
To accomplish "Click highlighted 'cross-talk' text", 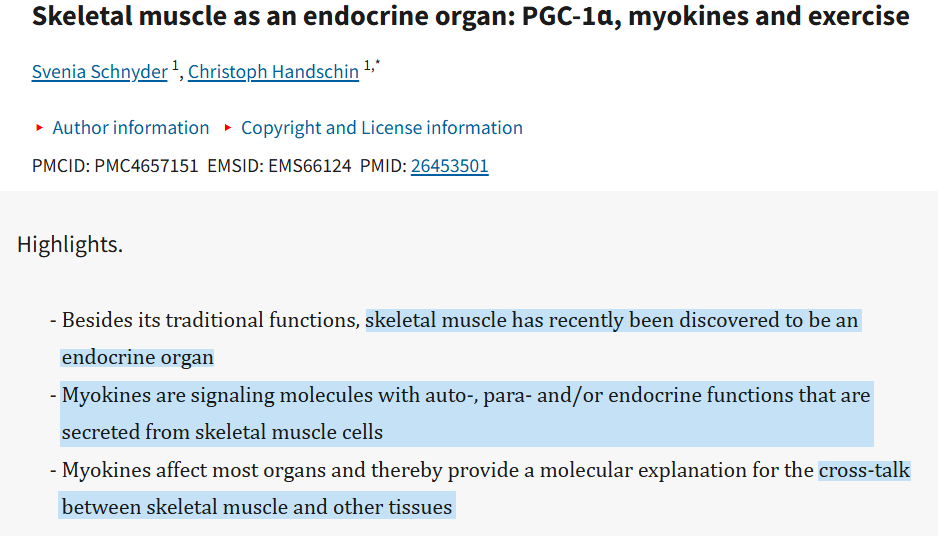I will 864,470.
